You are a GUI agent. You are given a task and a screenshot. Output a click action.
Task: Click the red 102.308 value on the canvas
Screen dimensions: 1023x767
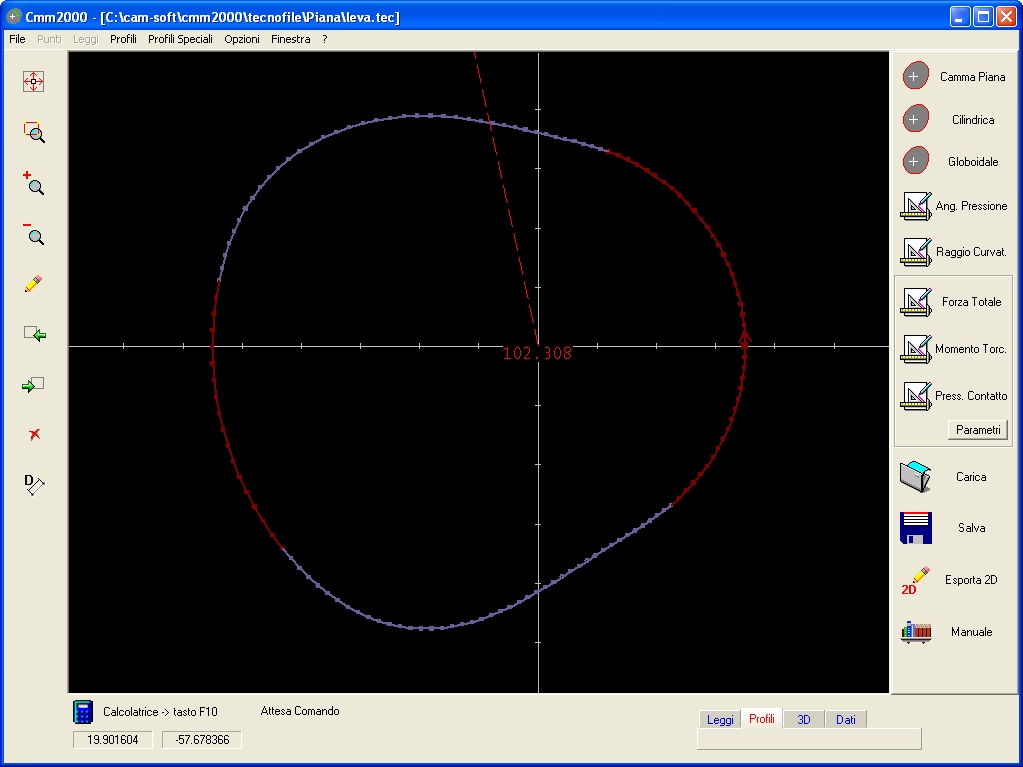click(x=538, y=353)
